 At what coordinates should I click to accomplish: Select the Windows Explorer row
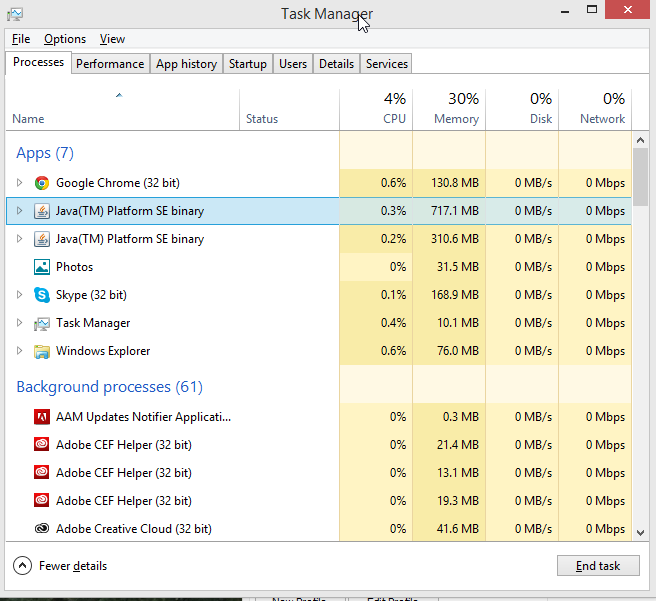(x=319, y=351)
